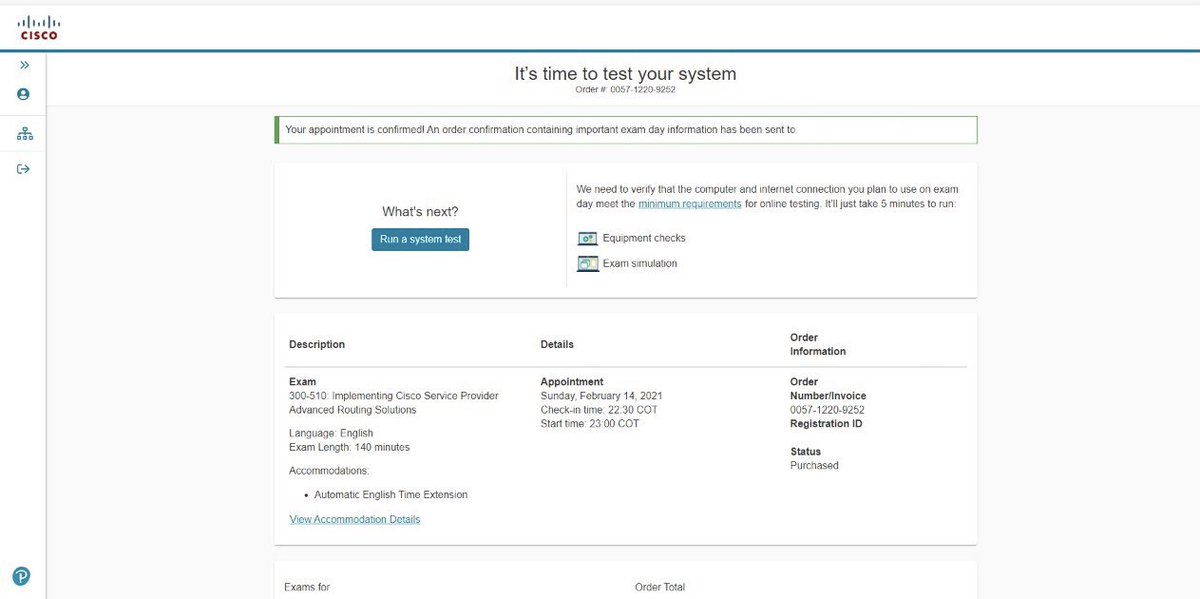Click the Equipment checks icon

pyautogui.click(x=588, y=239)
